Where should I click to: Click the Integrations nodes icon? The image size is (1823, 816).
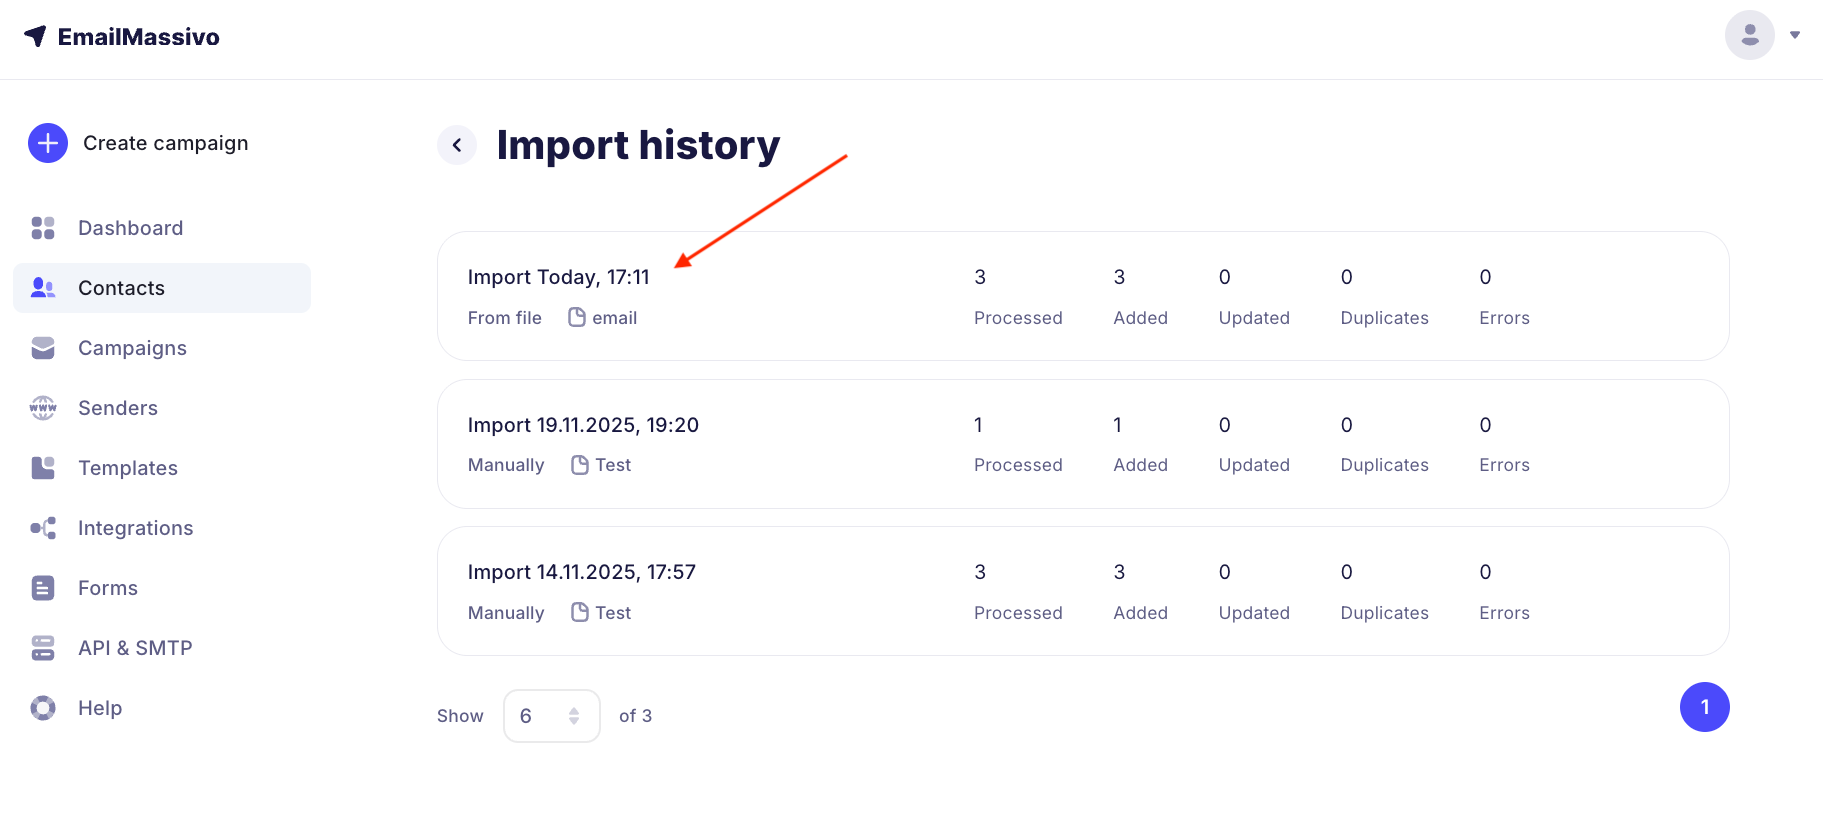(x=43, y=528)
